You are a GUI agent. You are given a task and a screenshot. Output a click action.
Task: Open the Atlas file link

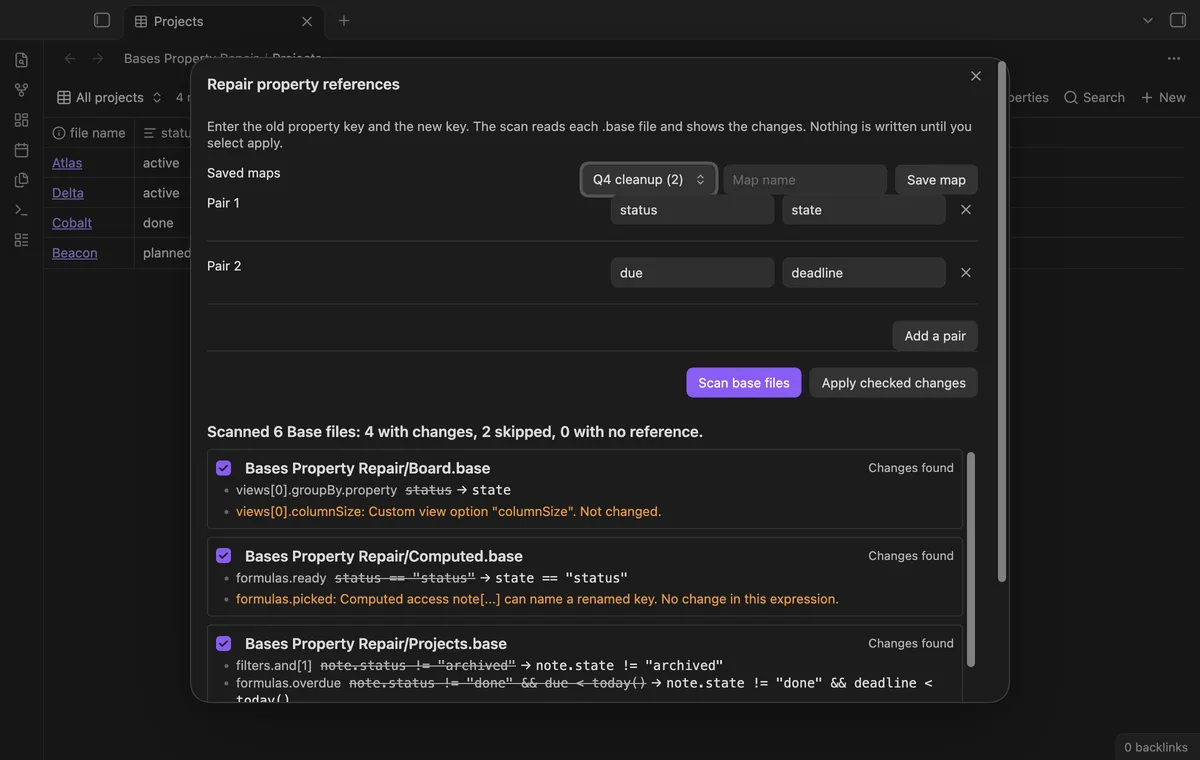click(x=67, y=163)
